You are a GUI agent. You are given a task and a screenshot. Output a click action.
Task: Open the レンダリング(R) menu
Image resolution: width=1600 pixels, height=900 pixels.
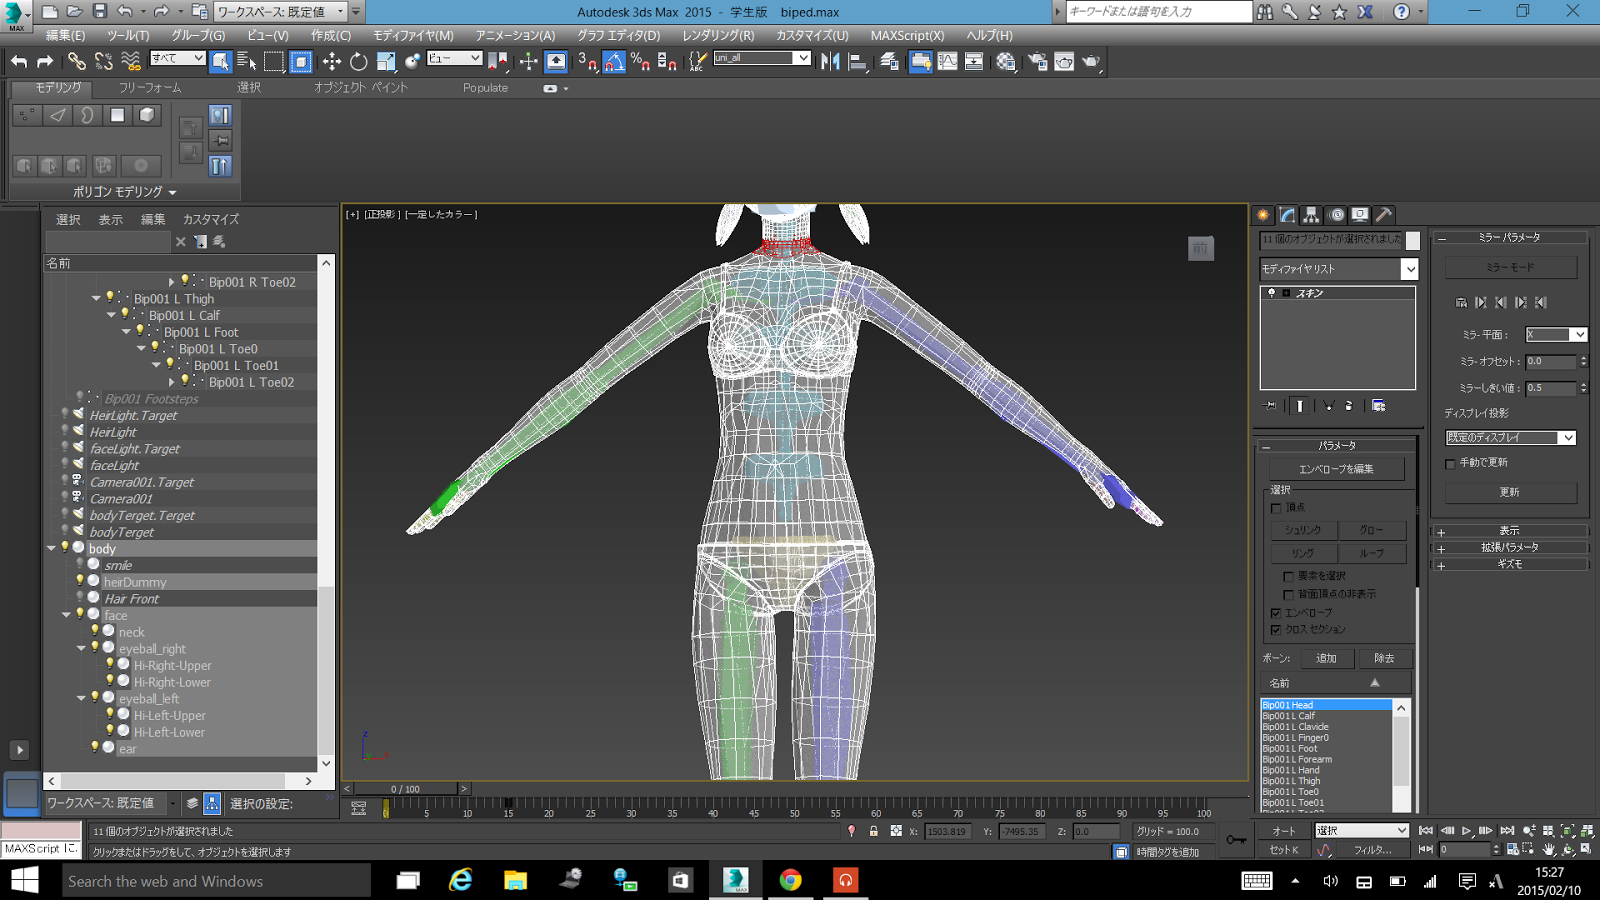[x=718, y=35]
